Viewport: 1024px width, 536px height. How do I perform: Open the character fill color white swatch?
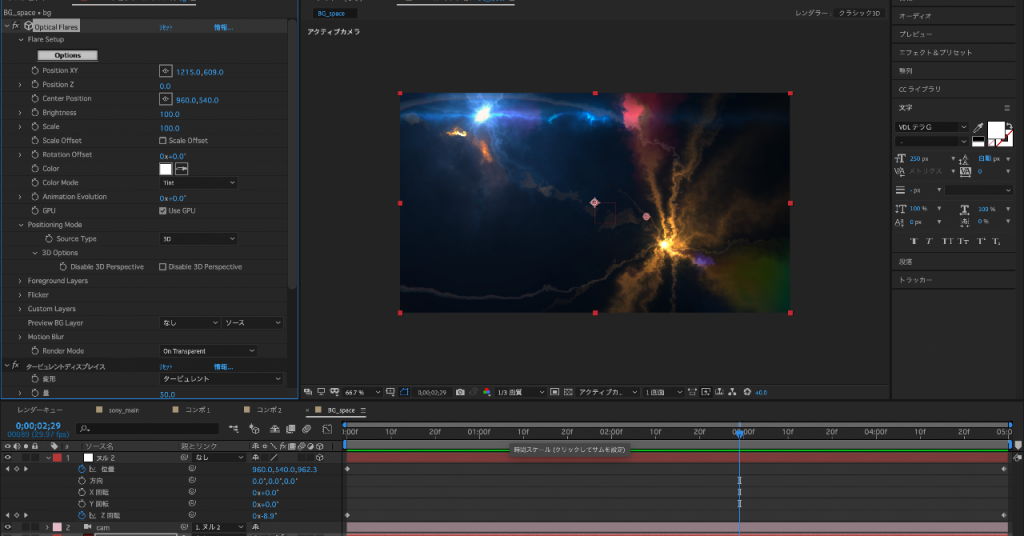click(x=996, y=130)
